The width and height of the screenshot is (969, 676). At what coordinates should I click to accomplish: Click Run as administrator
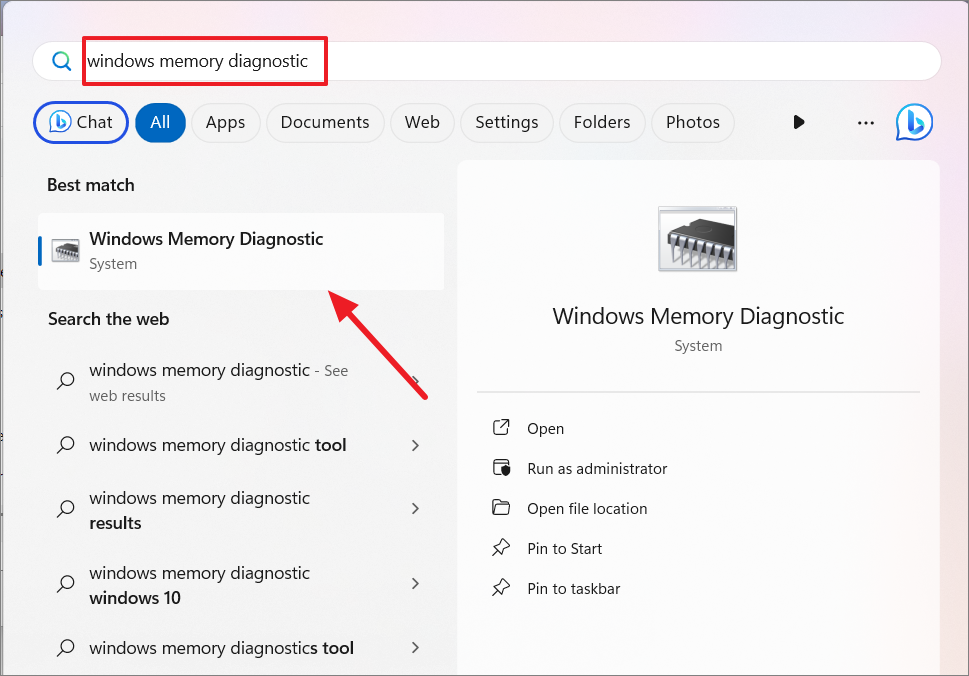tap(597, 468)
